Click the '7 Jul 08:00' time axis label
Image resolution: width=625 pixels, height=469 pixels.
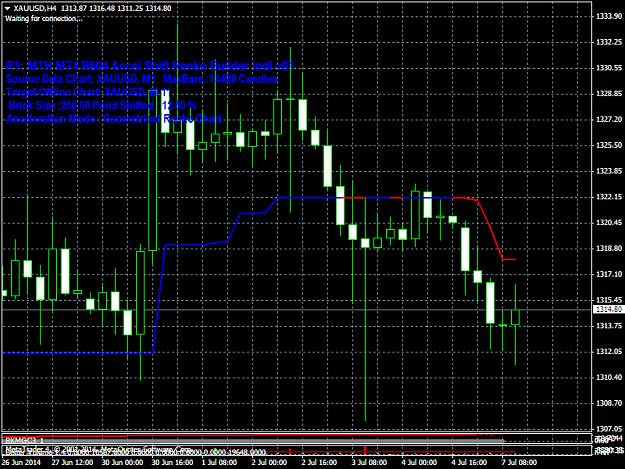click(x=519, y=463)
